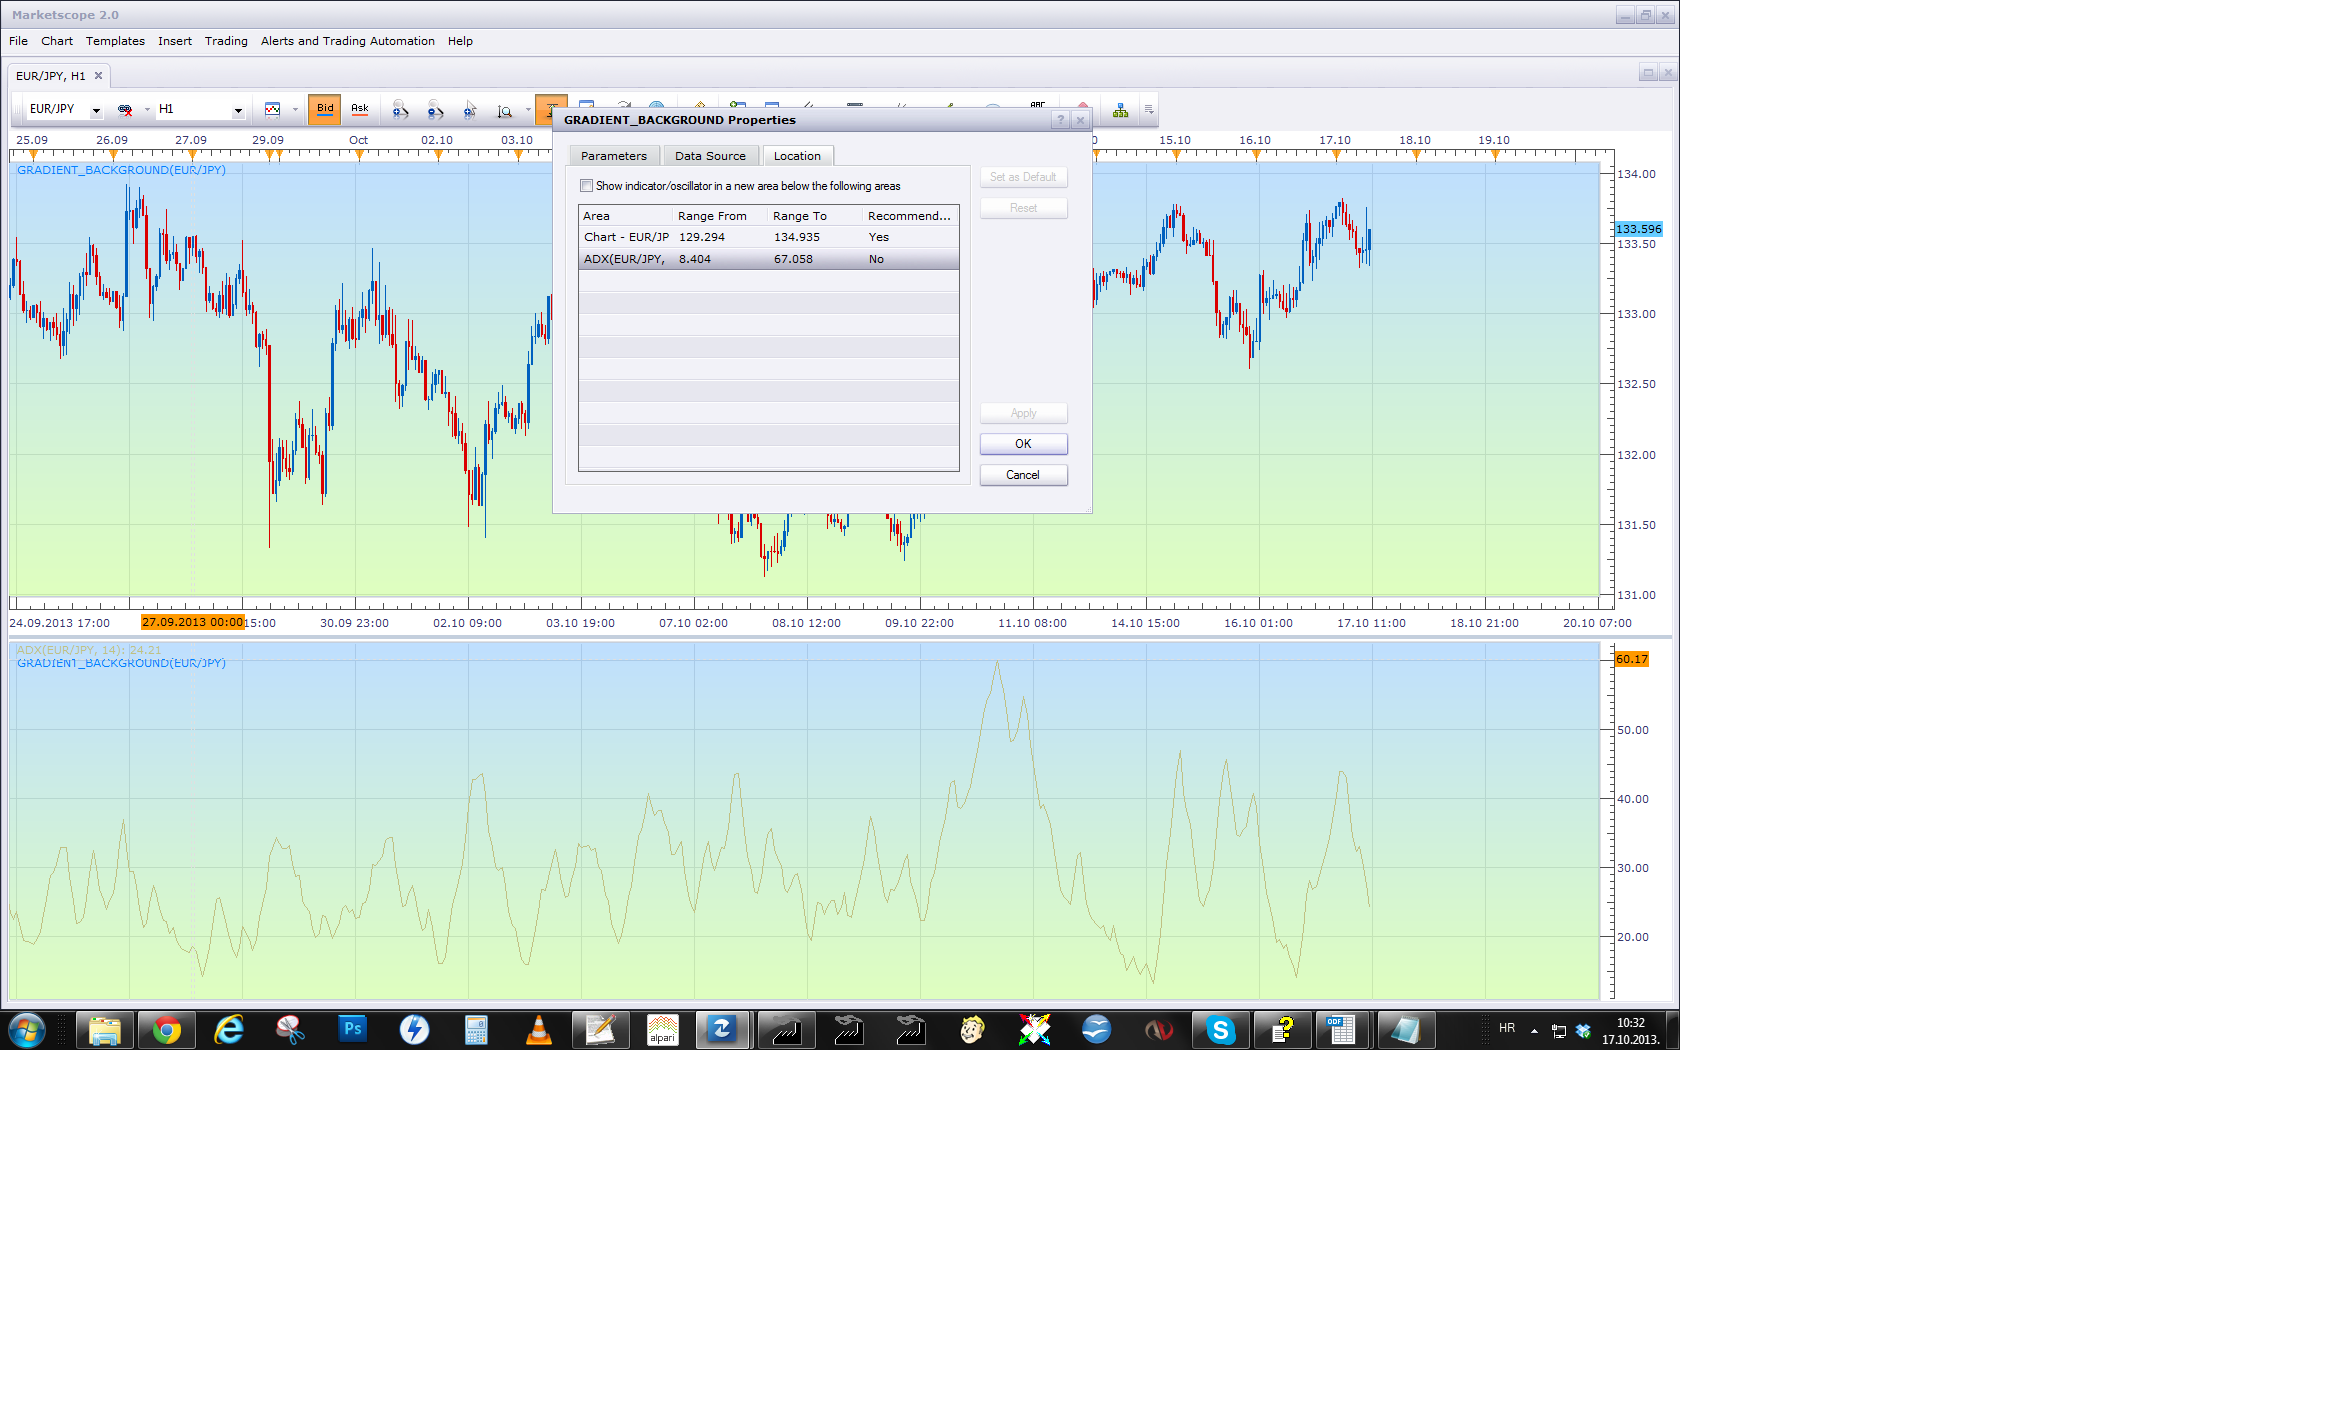
Task: Click the zoom out magnifier icon
Action: (x=435, y=110)
